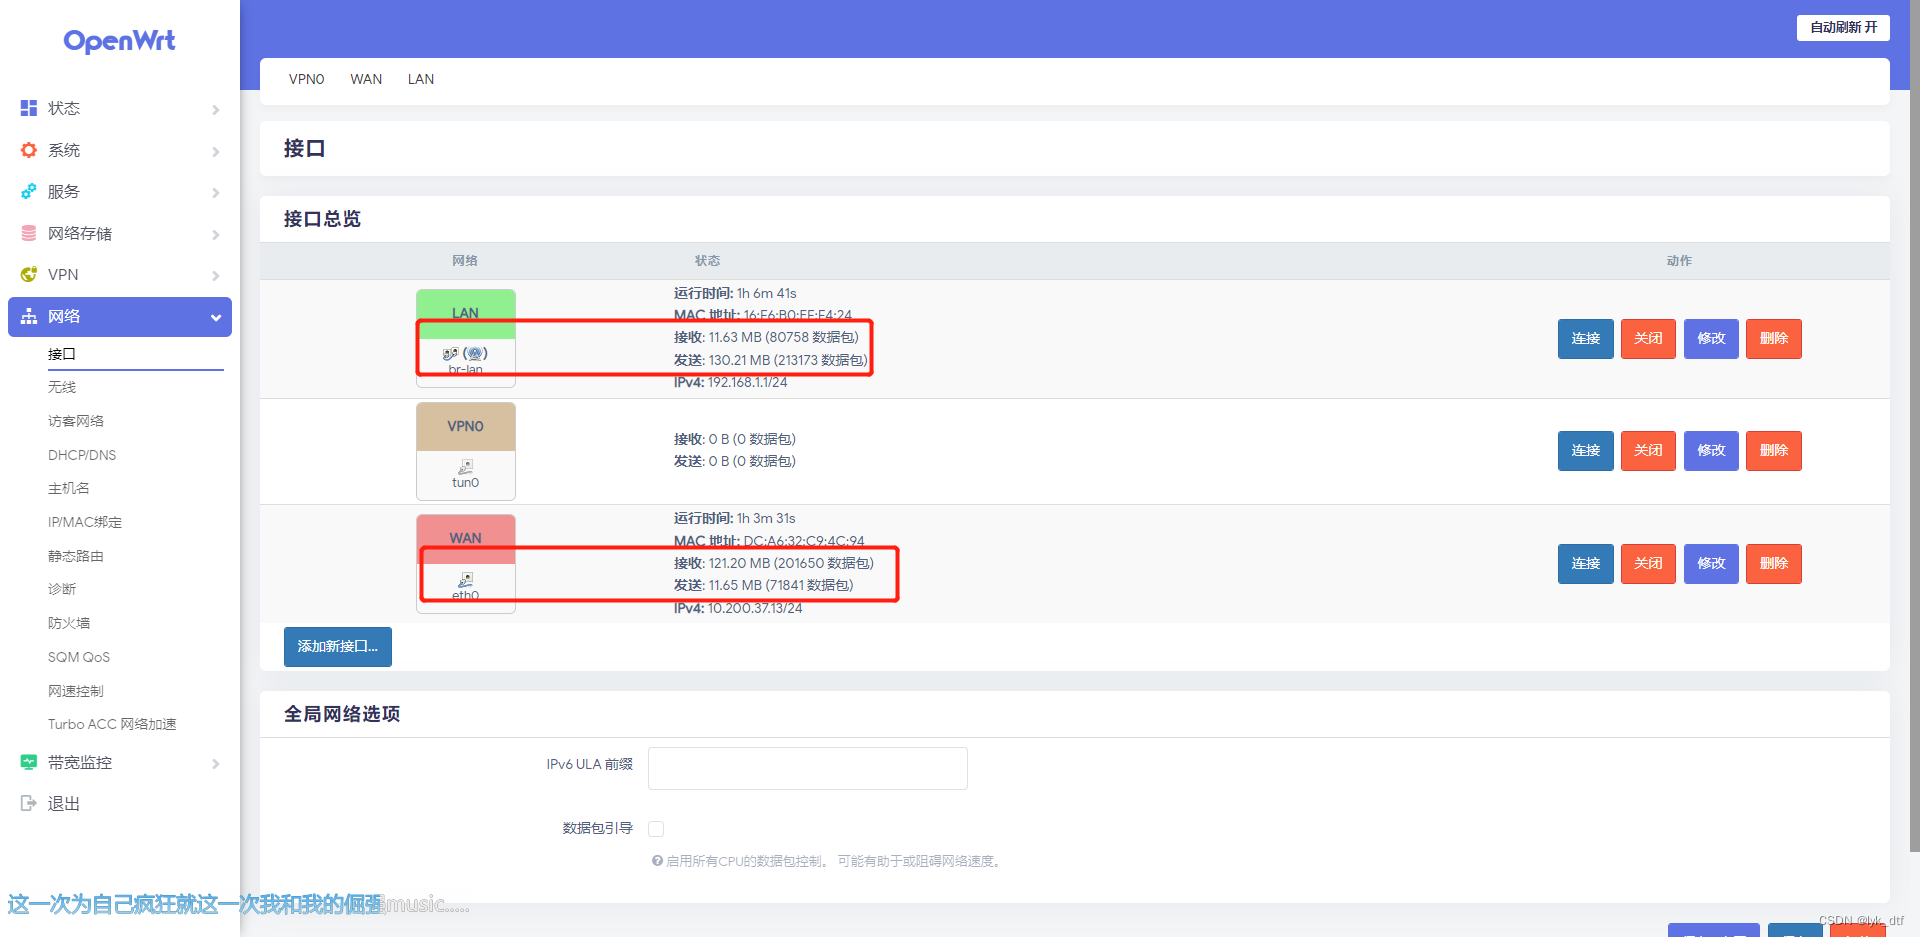Click 连接 for the LAN interface
The image size is (1920, 937).
point(1586,338)
